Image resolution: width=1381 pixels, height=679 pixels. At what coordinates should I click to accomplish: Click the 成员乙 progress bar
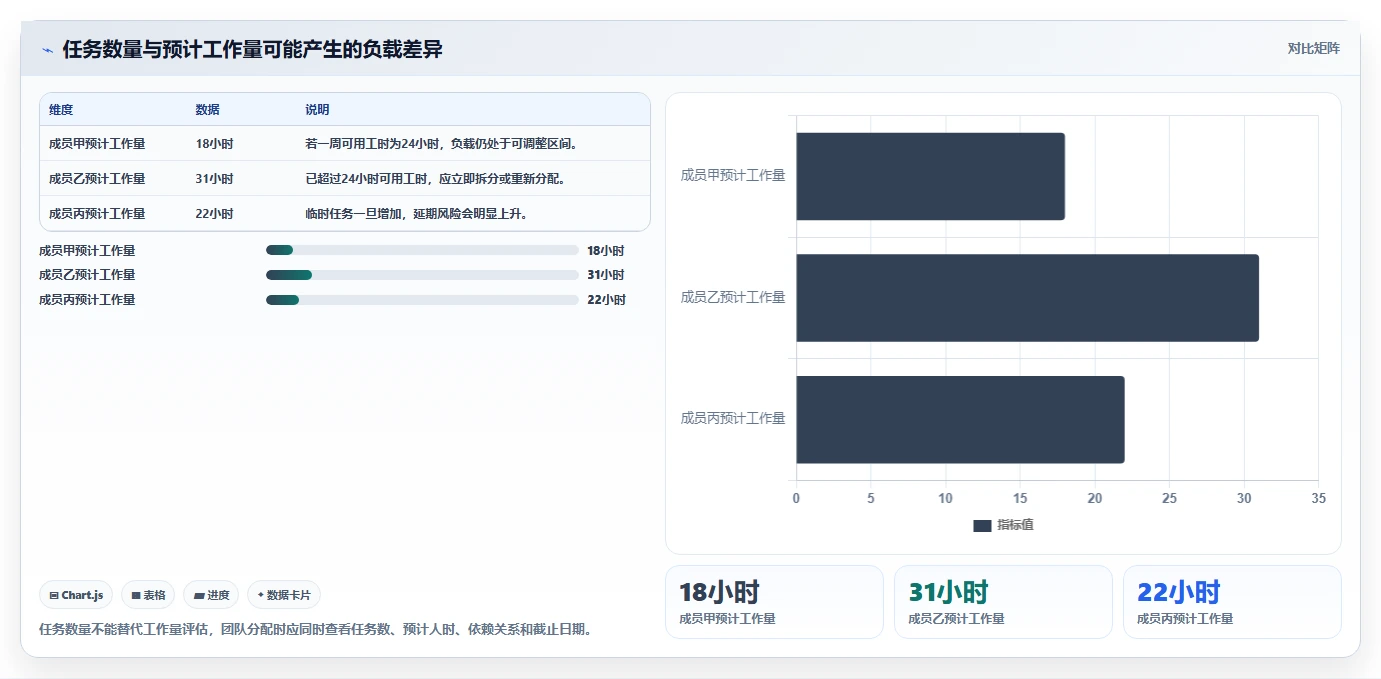coord(422,275)
